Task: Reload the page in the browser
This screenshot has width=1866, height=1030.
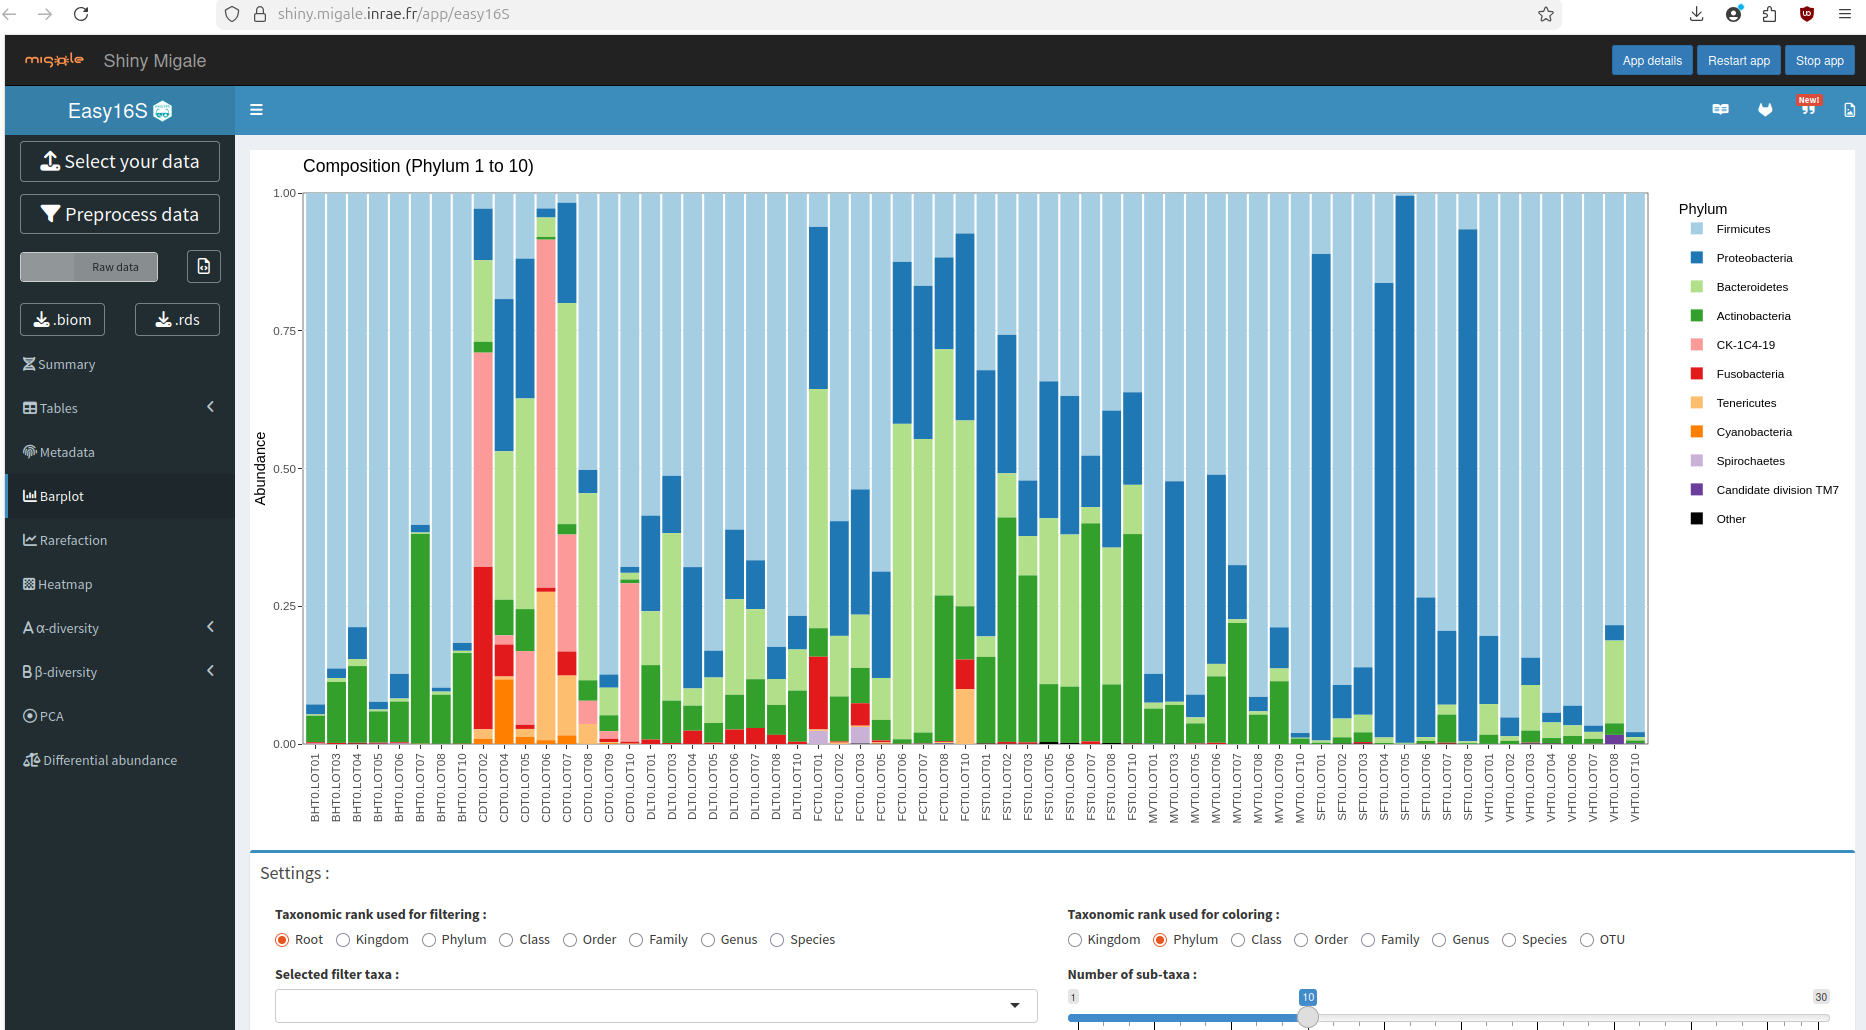Action: coord(81,14)
